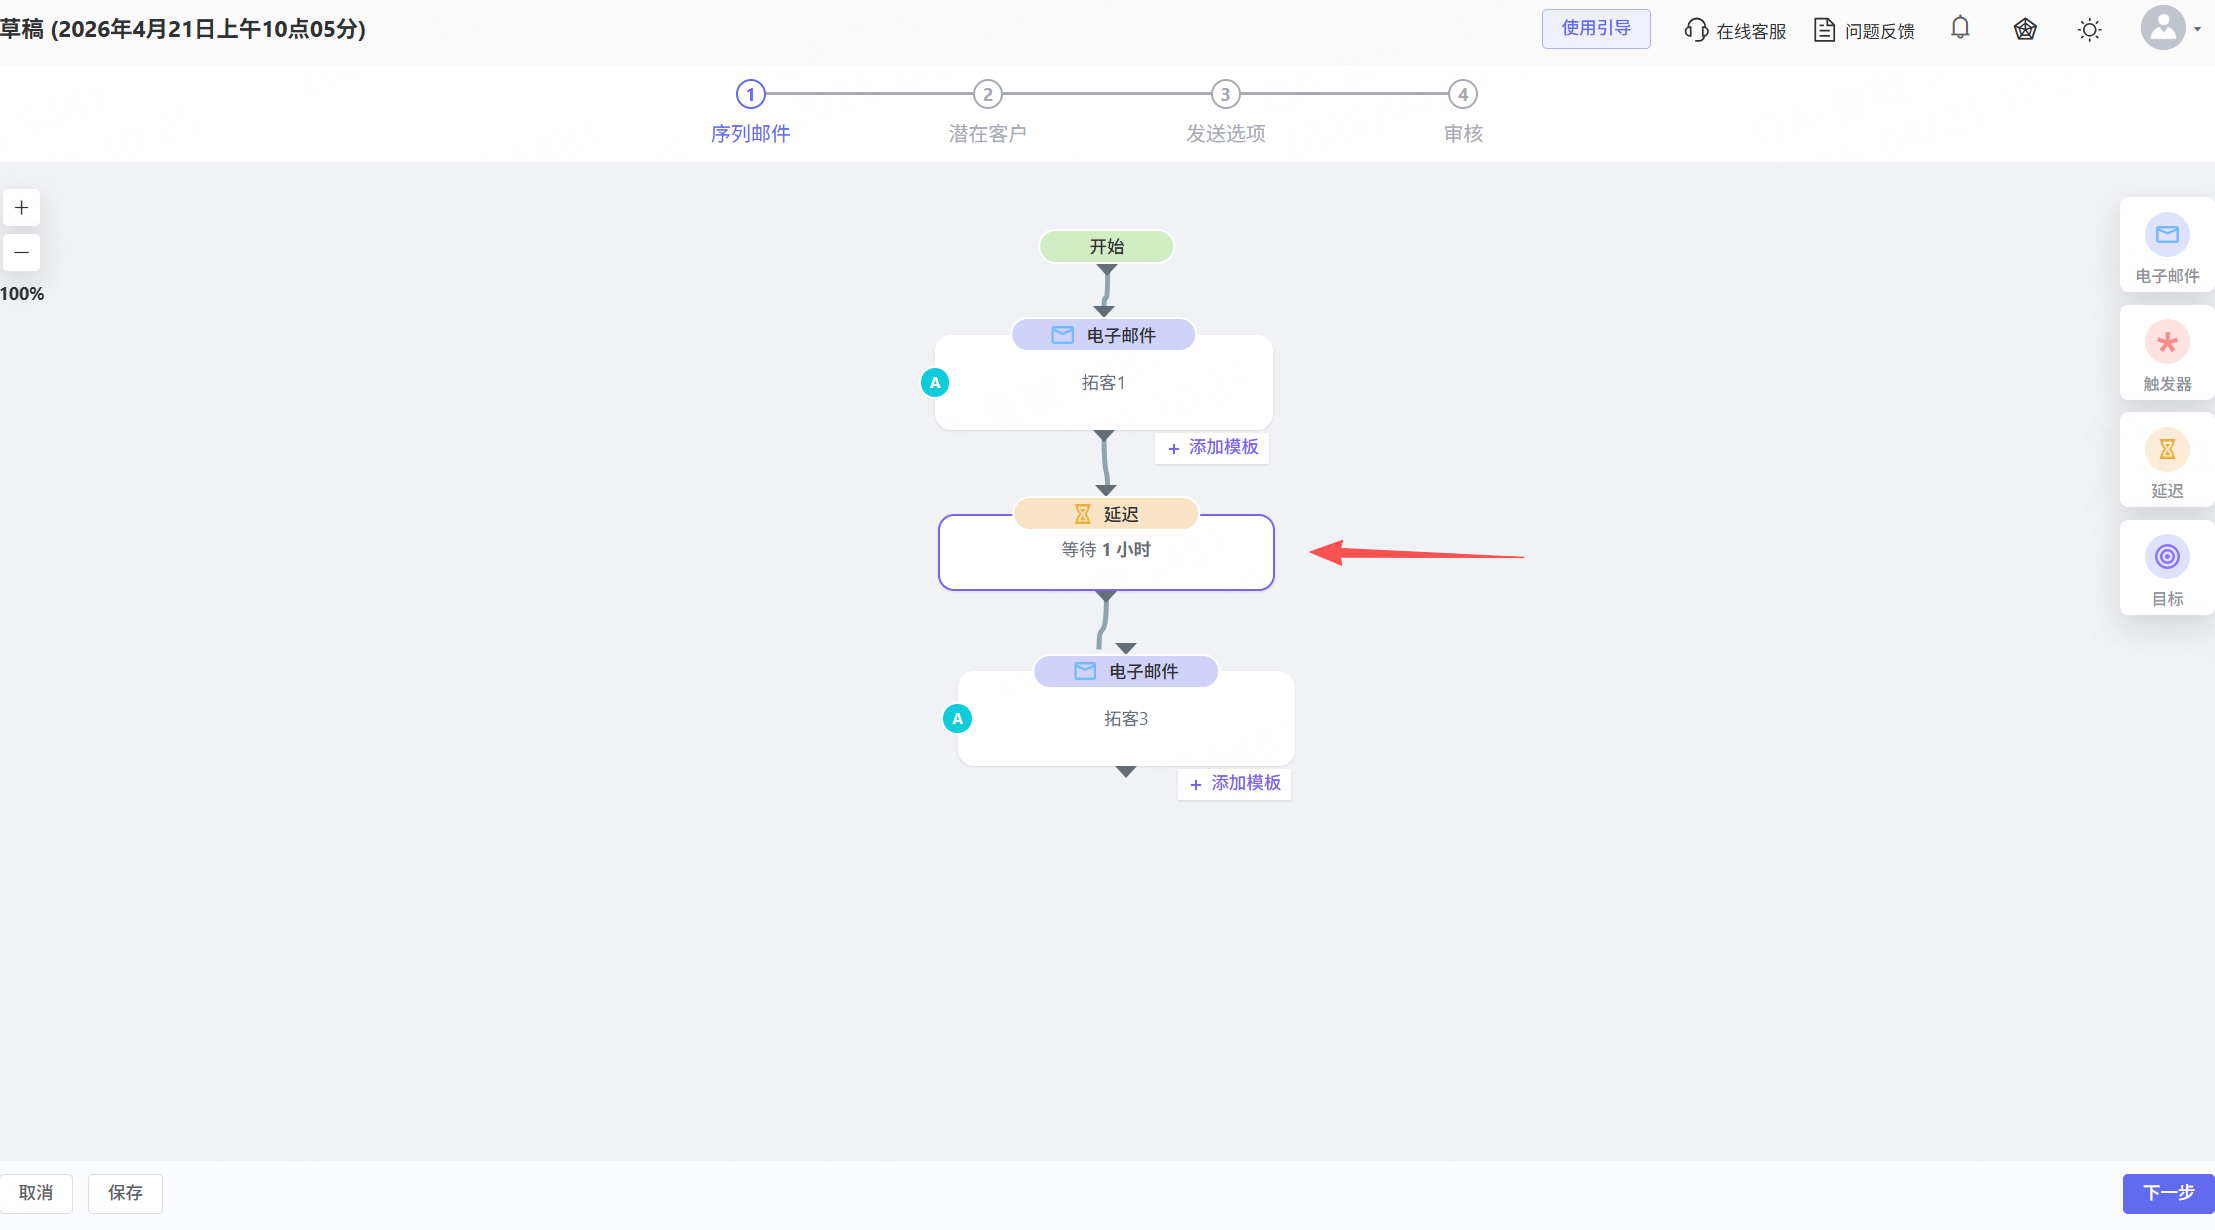Open the 使用引导 guide
Screen dimensions: 2215x1230
[x=1595, y=29]
